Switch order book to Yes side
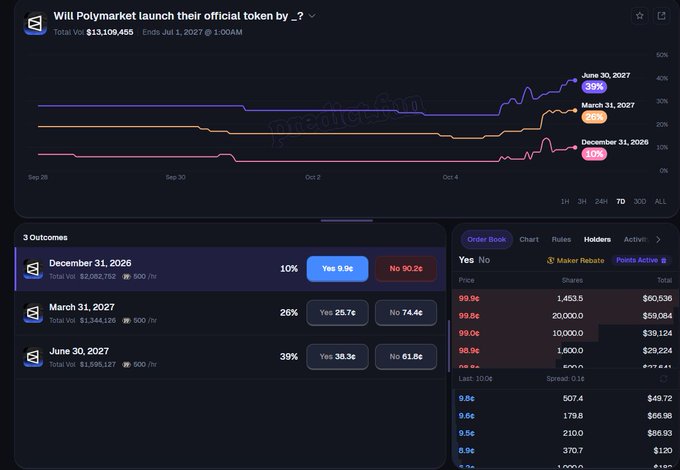 tap(466, 260)
